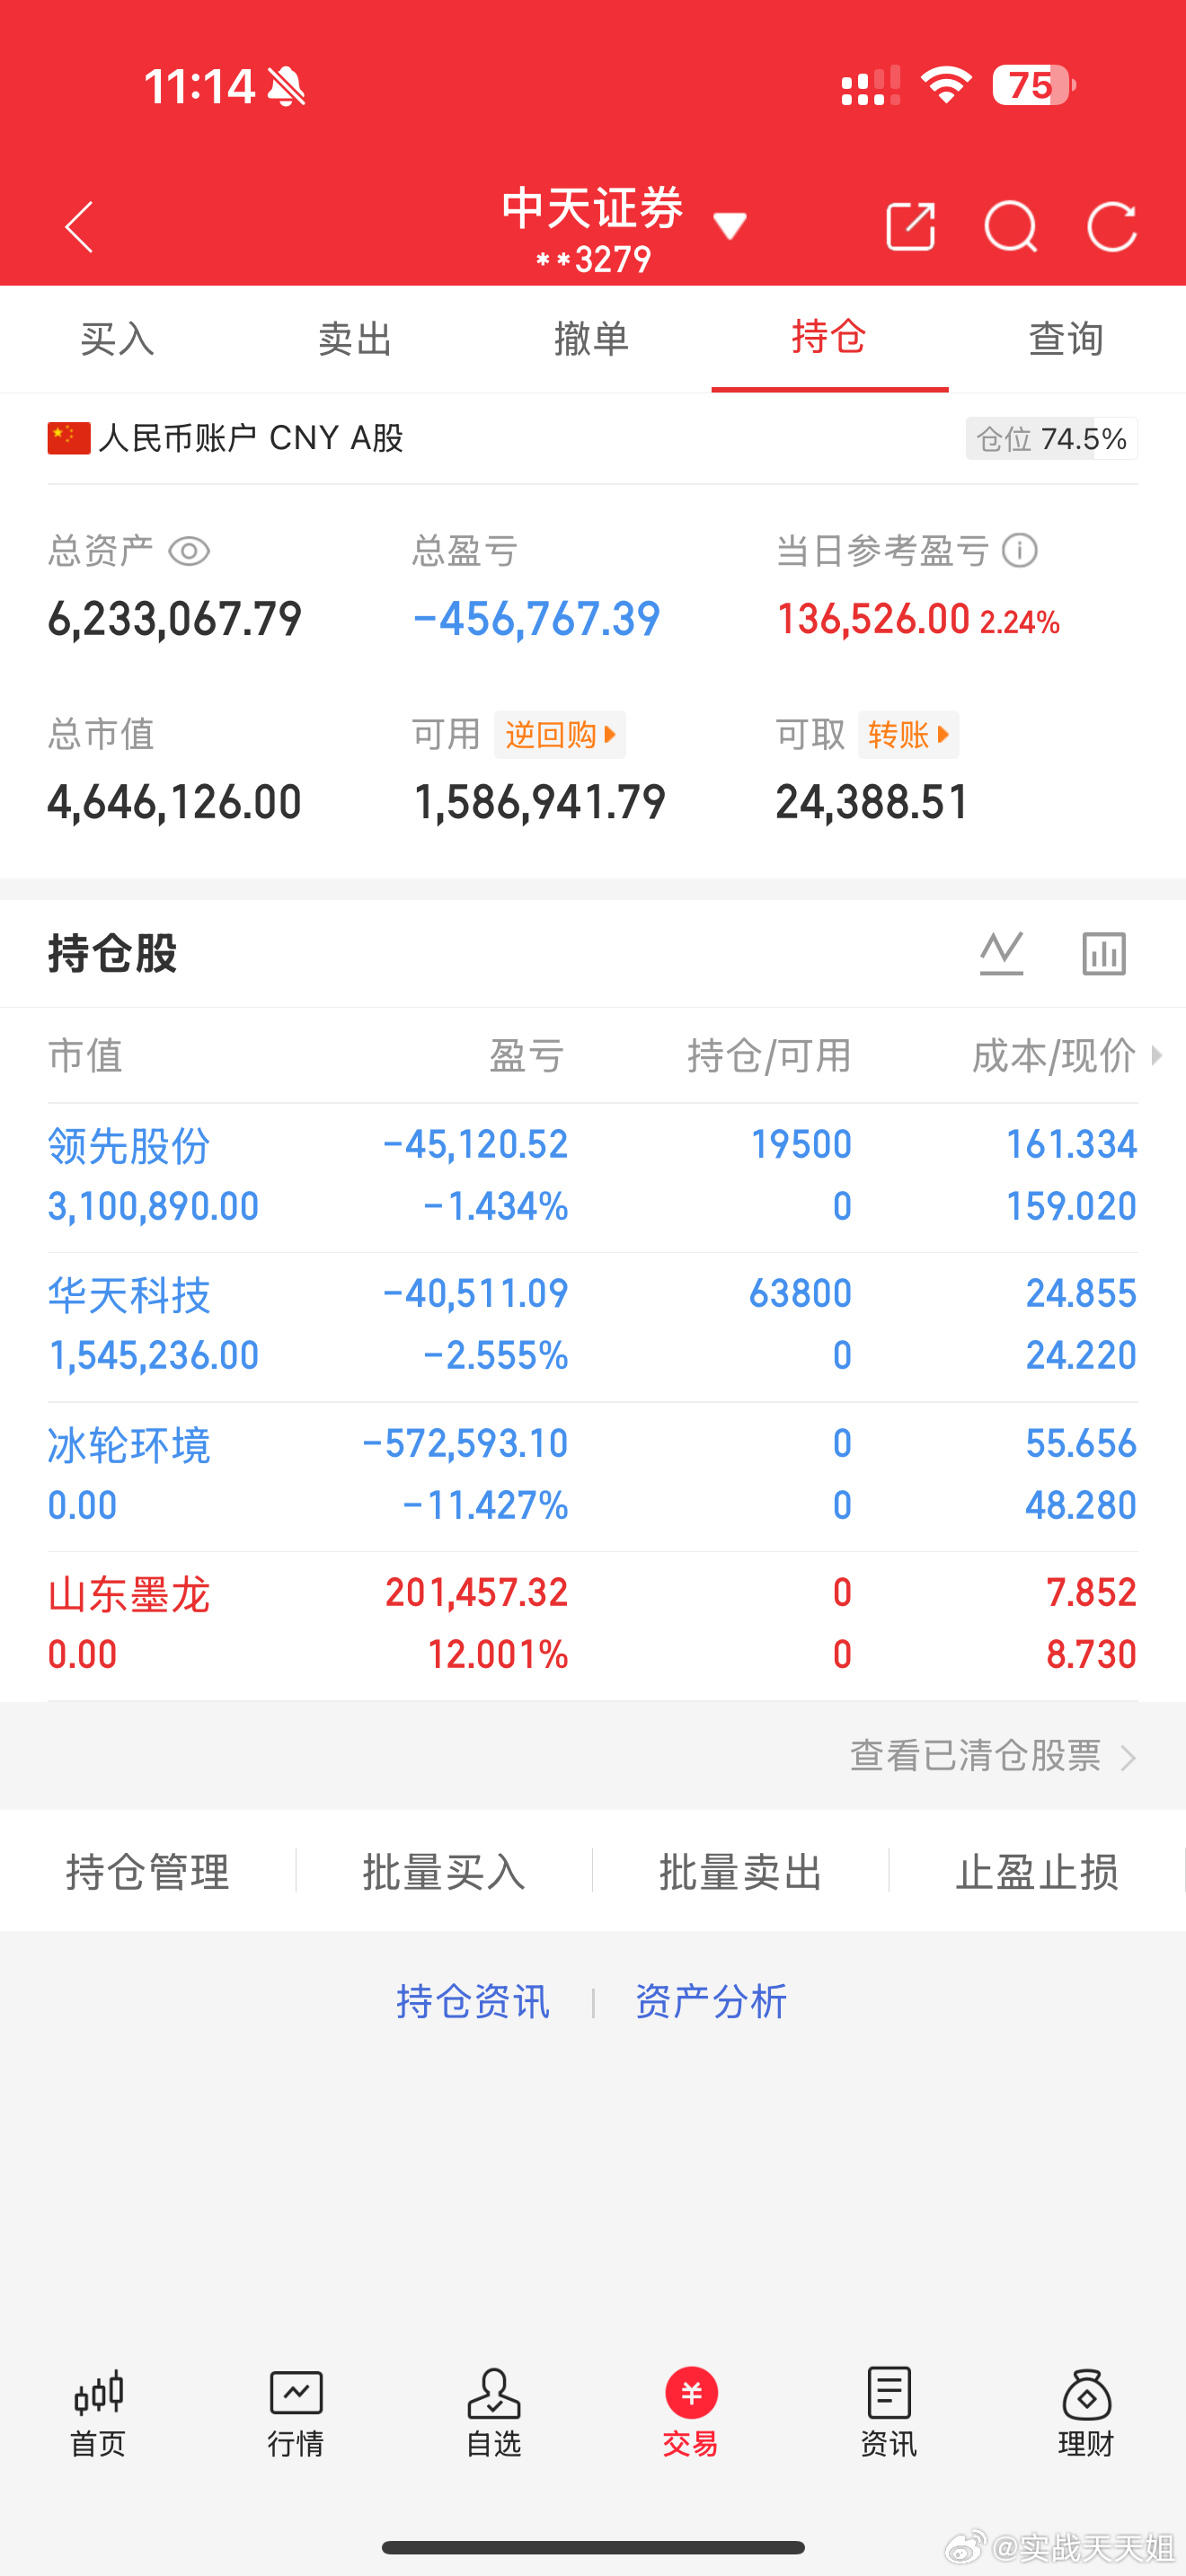Open account switcher arrow beside 中天证券

[x=730, y=226]
